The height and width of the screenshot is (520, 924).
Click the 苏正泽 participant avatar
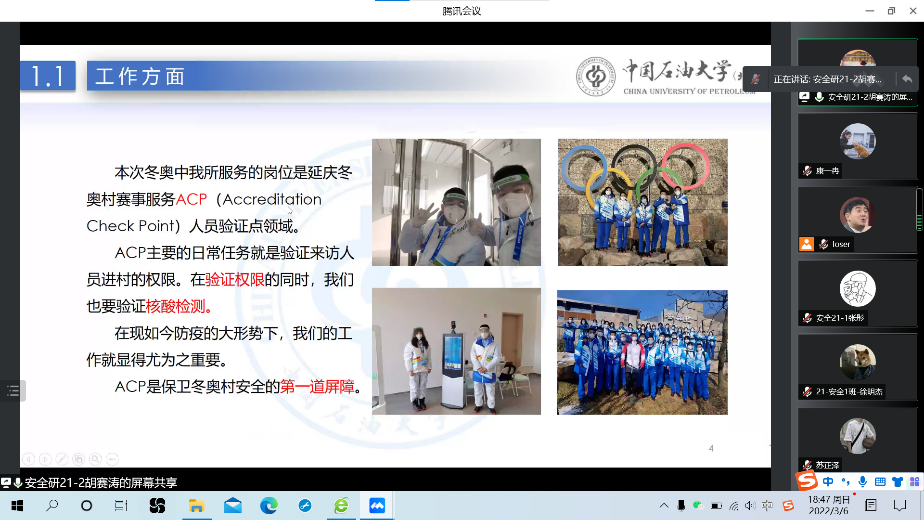(857, 436)
